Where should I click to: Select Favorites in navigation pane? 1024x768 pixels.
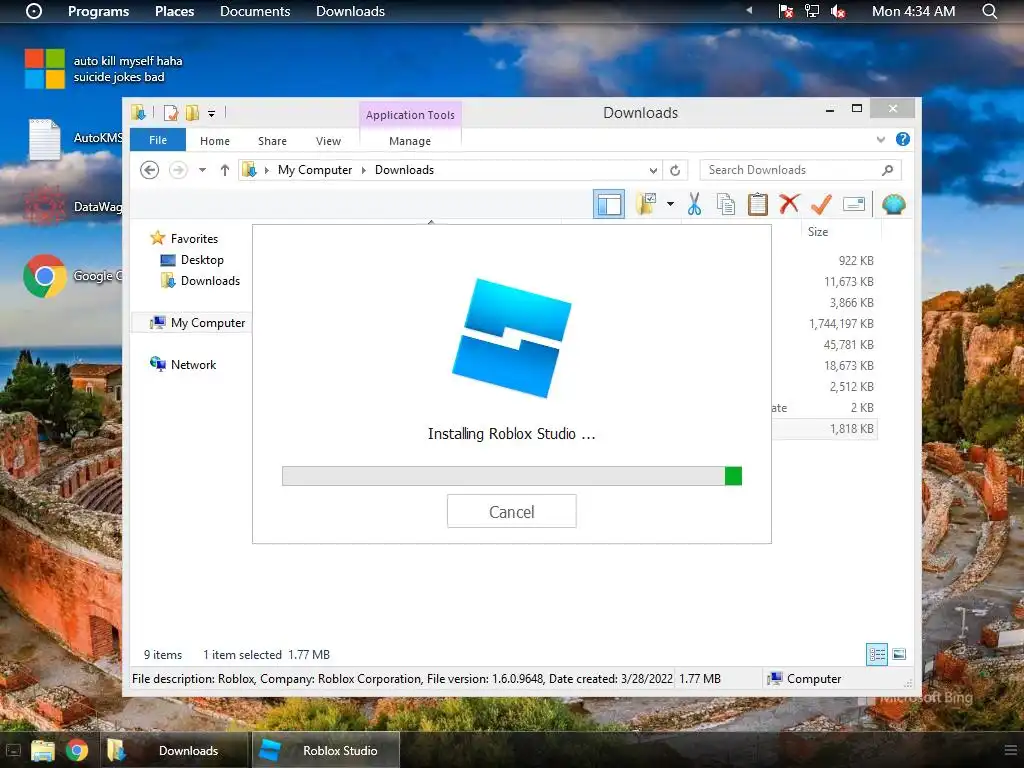194,238
